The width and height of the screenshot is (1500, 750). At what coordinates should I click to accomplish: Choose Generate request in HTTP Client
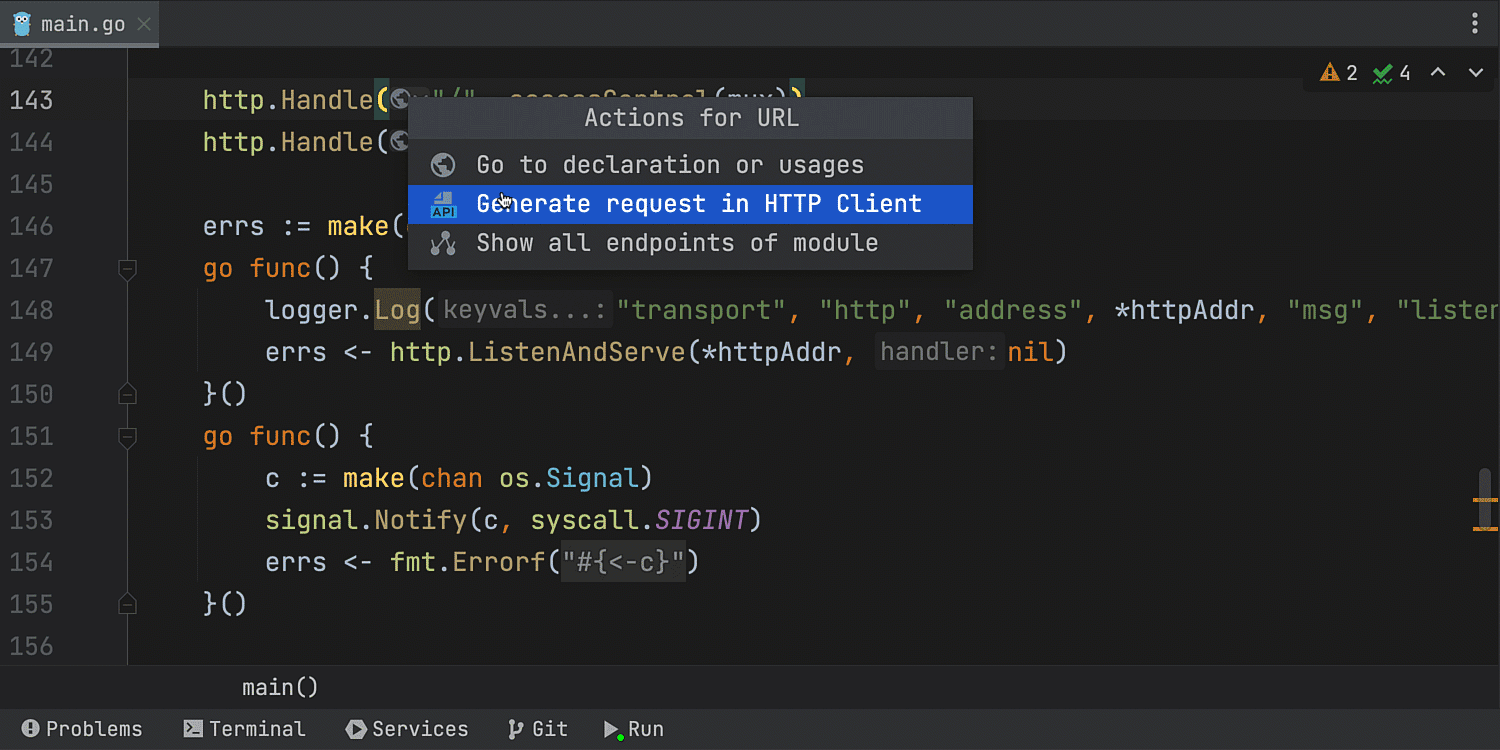(698, 204)
